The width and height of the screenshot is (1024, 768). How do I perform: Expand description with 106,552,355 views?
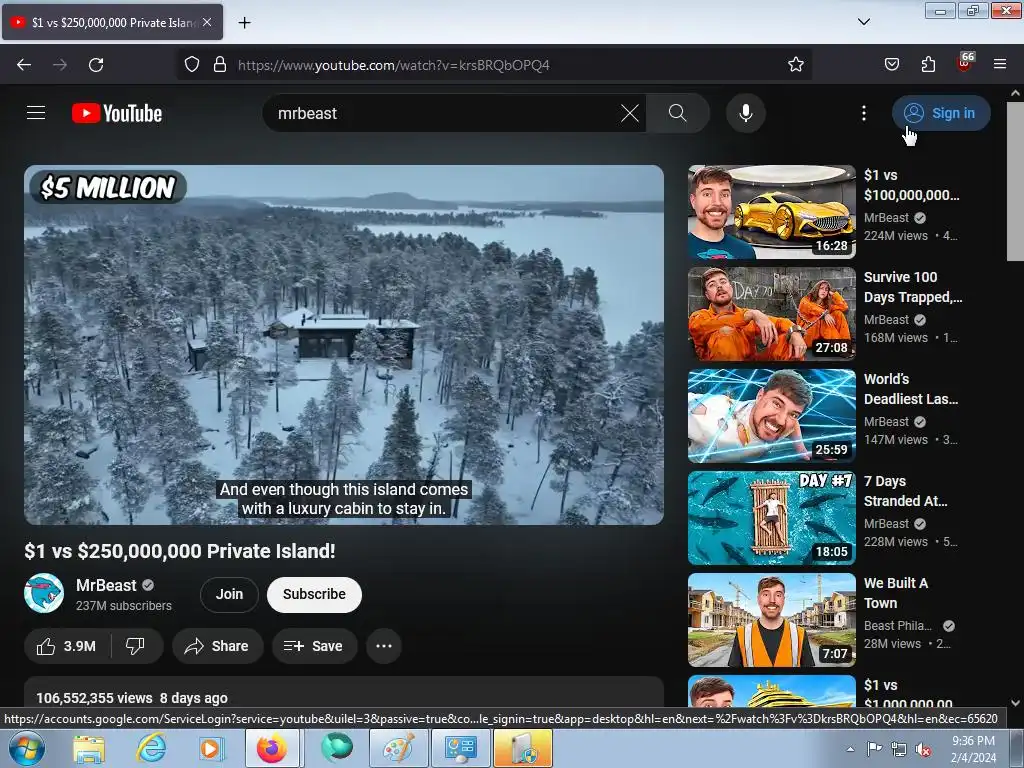[x=344, y=694]
